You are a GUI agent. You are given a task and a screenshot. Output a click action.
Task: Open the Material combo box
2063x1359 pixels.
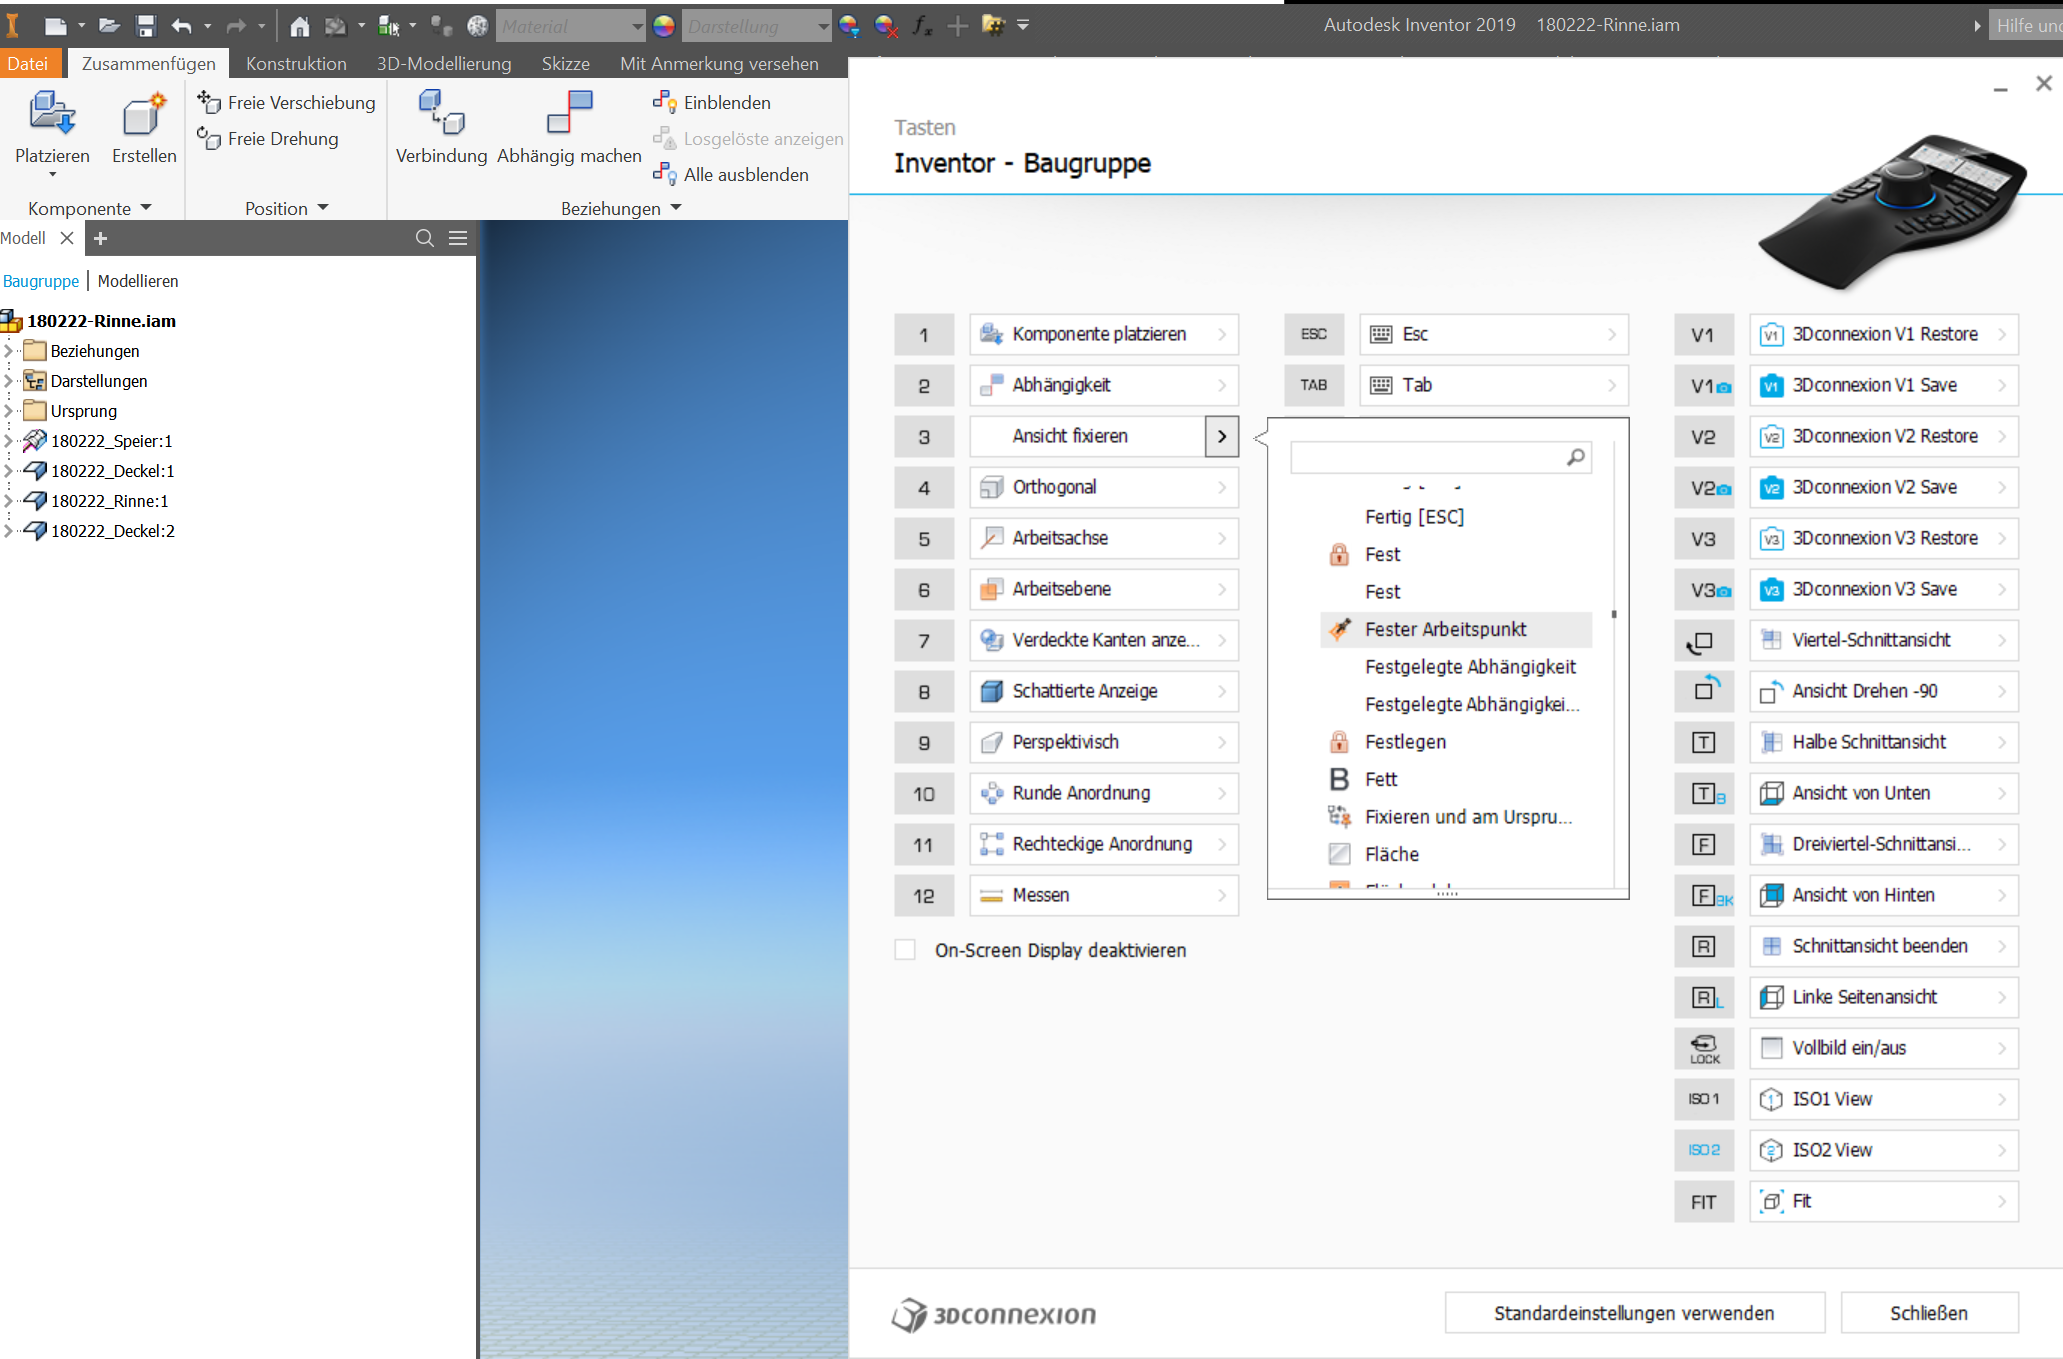tap(571, 26)
